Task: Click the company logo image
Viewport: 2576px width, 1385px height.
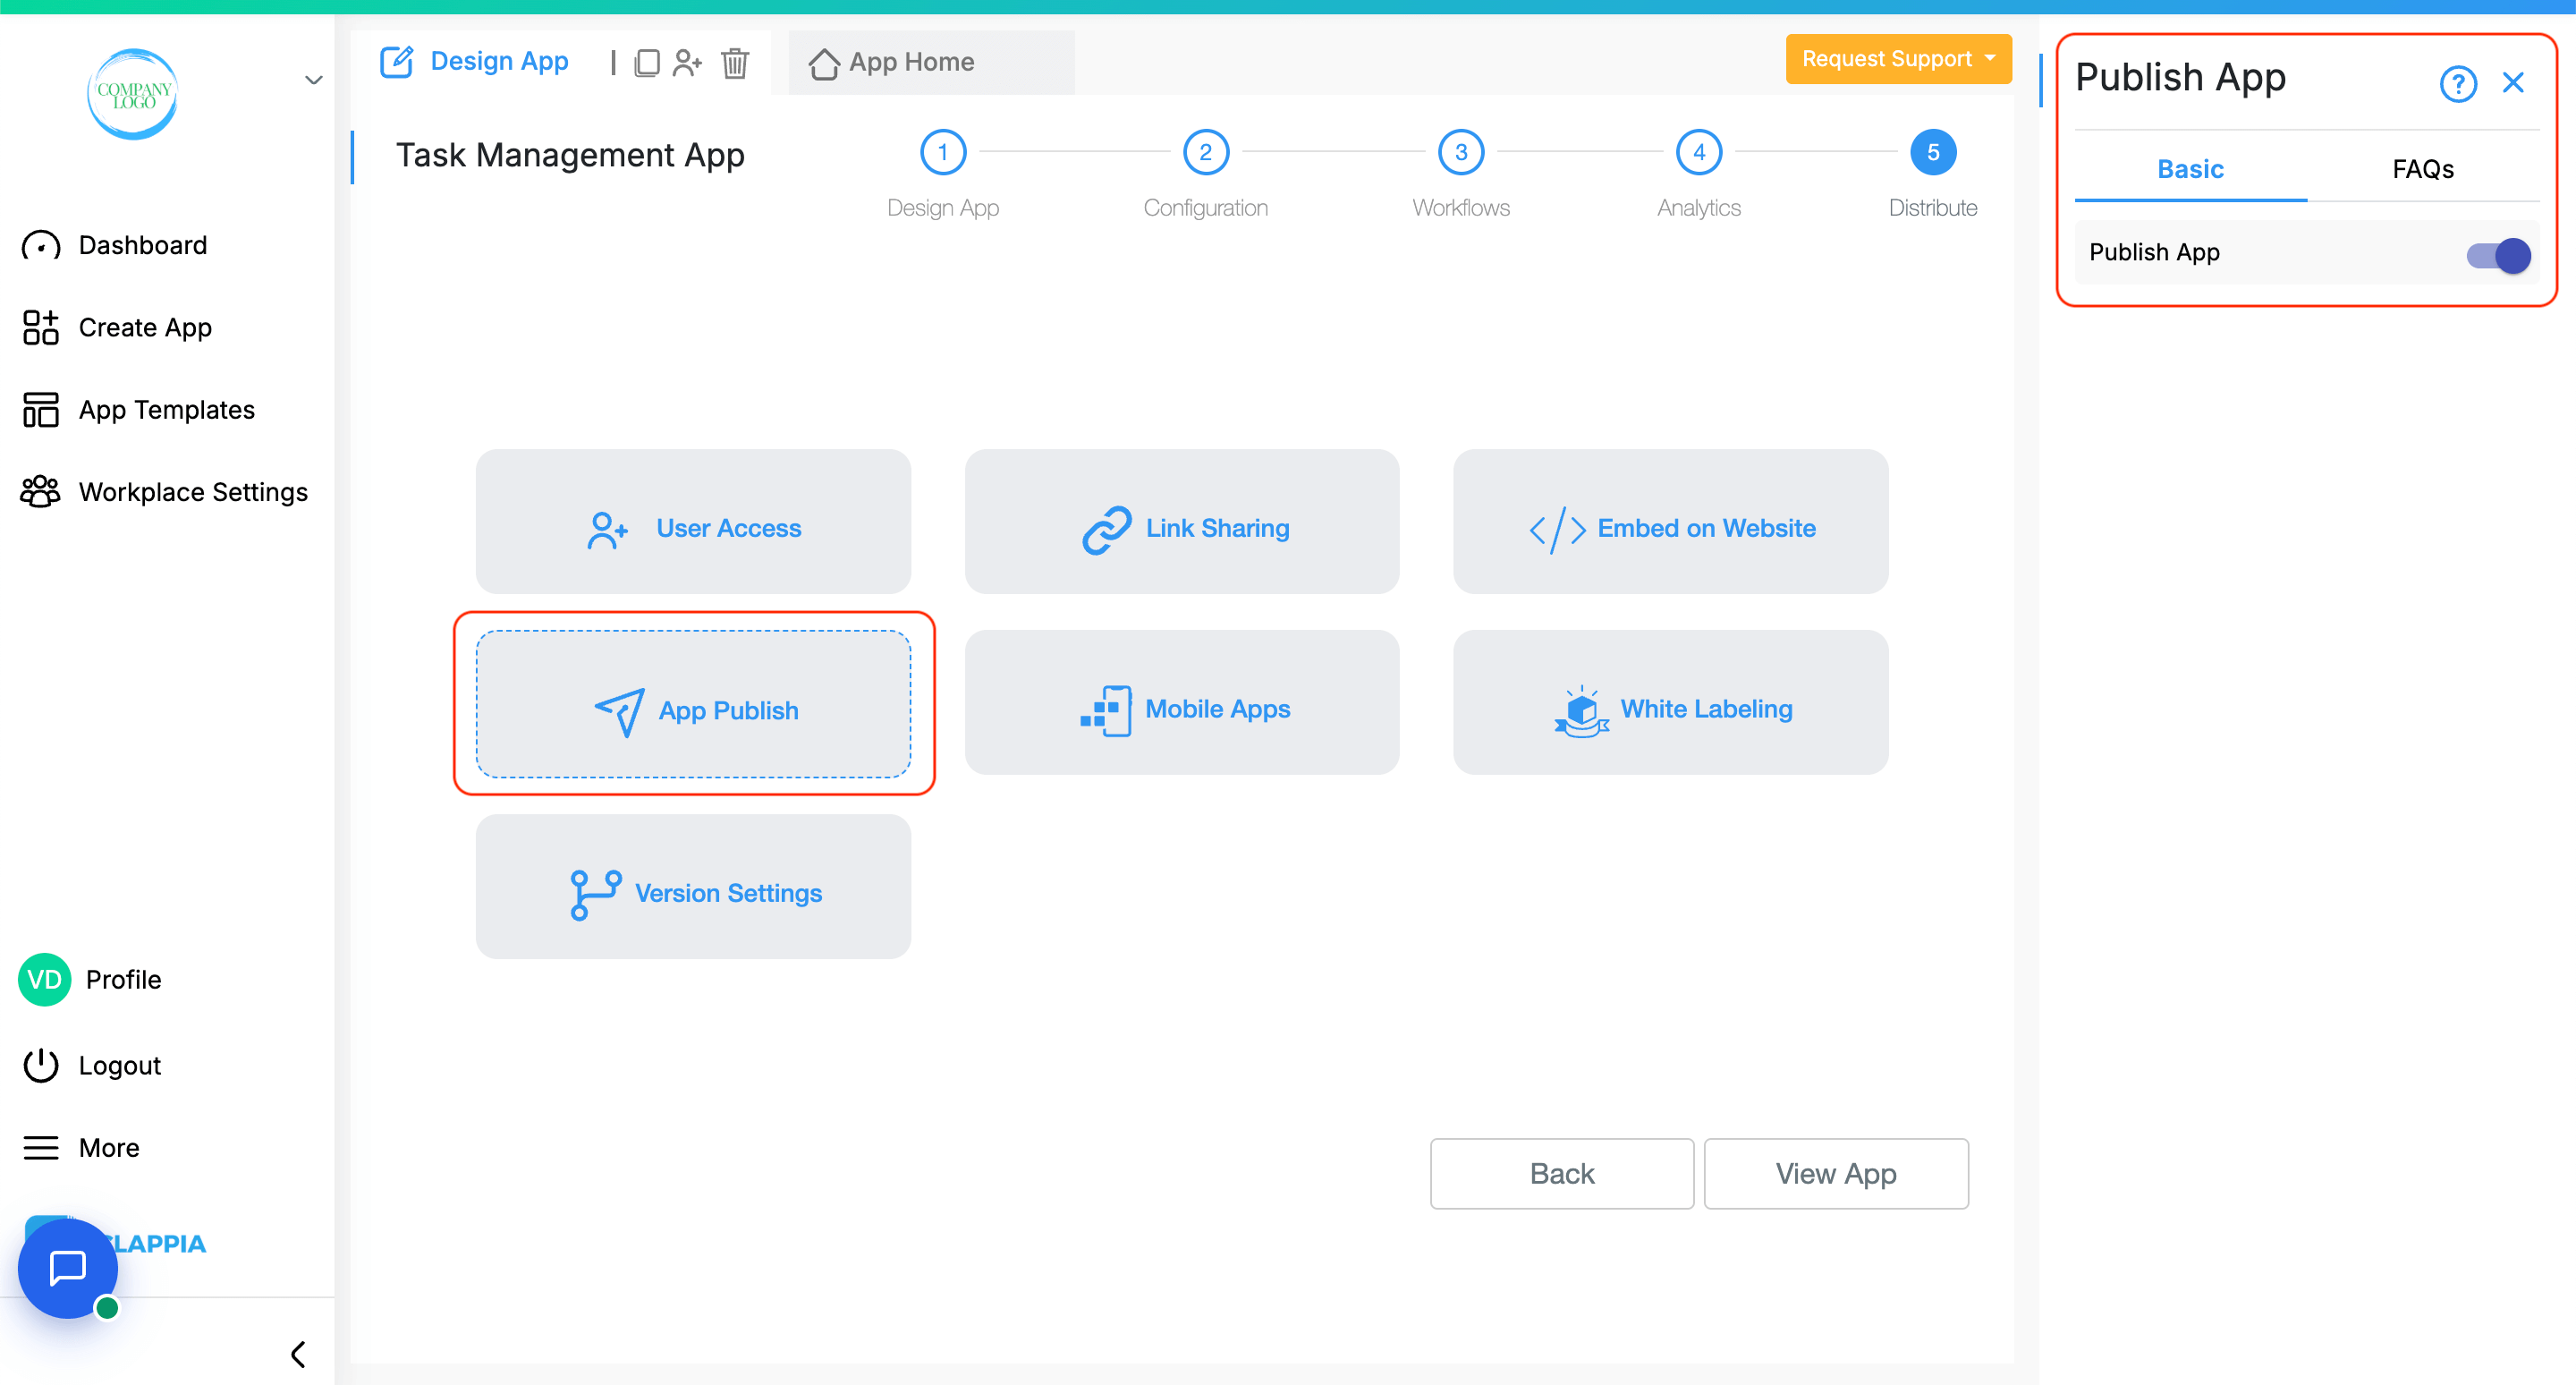Action: (x=133, y=94)
